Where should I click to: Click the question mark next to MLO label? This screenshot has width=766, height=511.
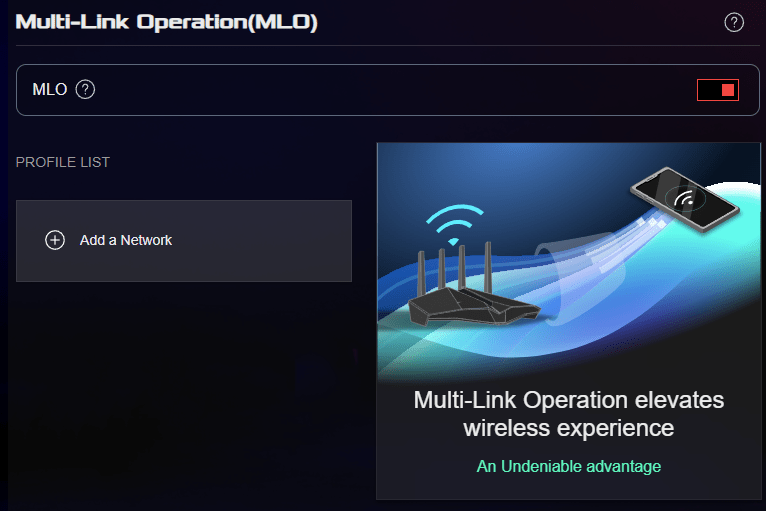click(85, 89)
